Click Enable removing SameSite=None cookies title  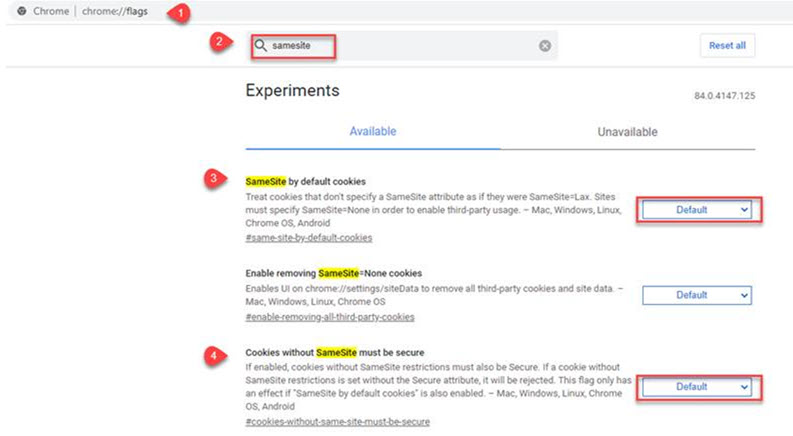(333, 273)
